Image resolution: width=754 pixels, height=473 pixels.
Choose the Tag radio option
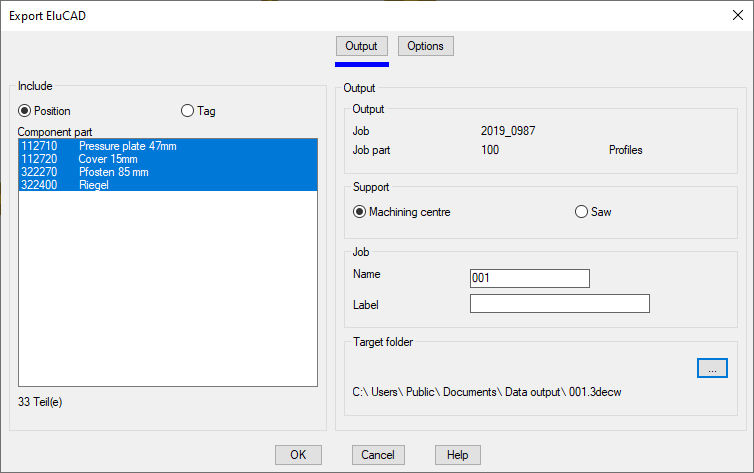tap(187, 111)
